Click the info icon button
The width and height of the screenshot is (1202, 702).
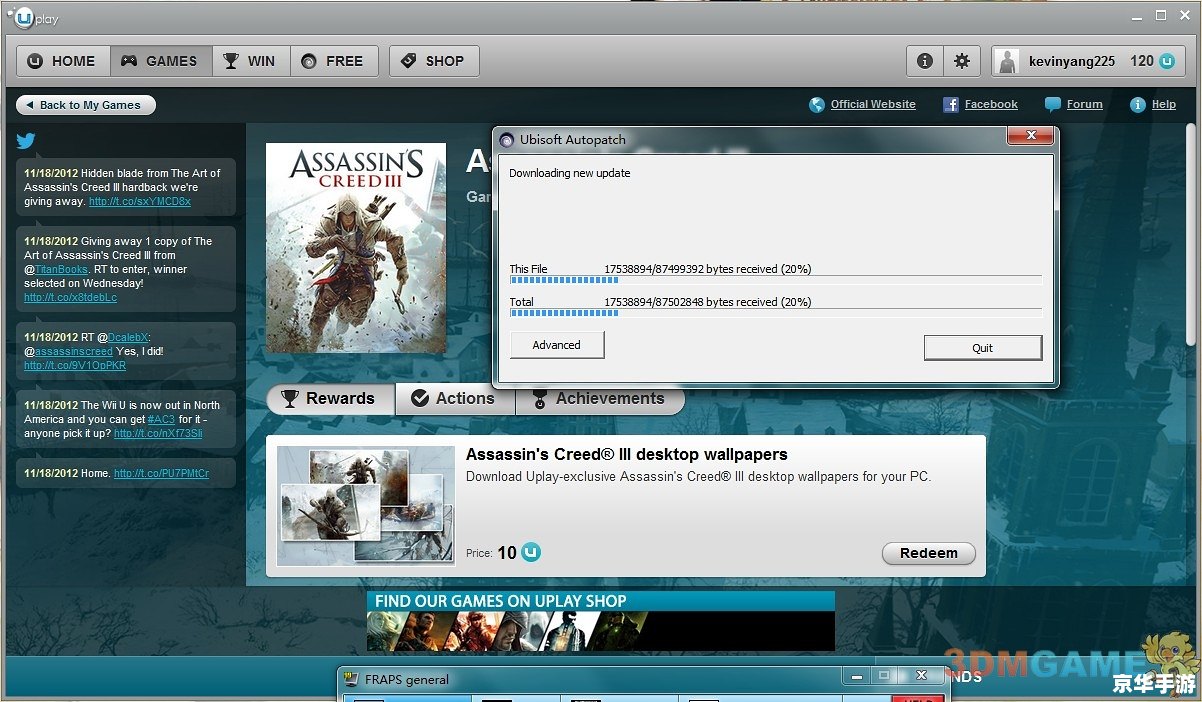pos(925,61)
